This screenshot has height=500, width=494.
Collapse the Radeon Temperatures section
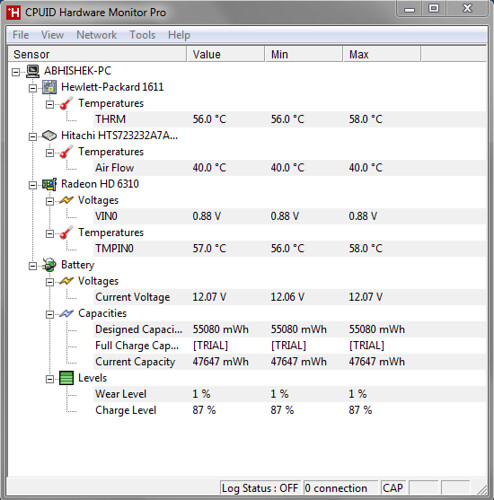pyautogui.click(x=50, y=233)
